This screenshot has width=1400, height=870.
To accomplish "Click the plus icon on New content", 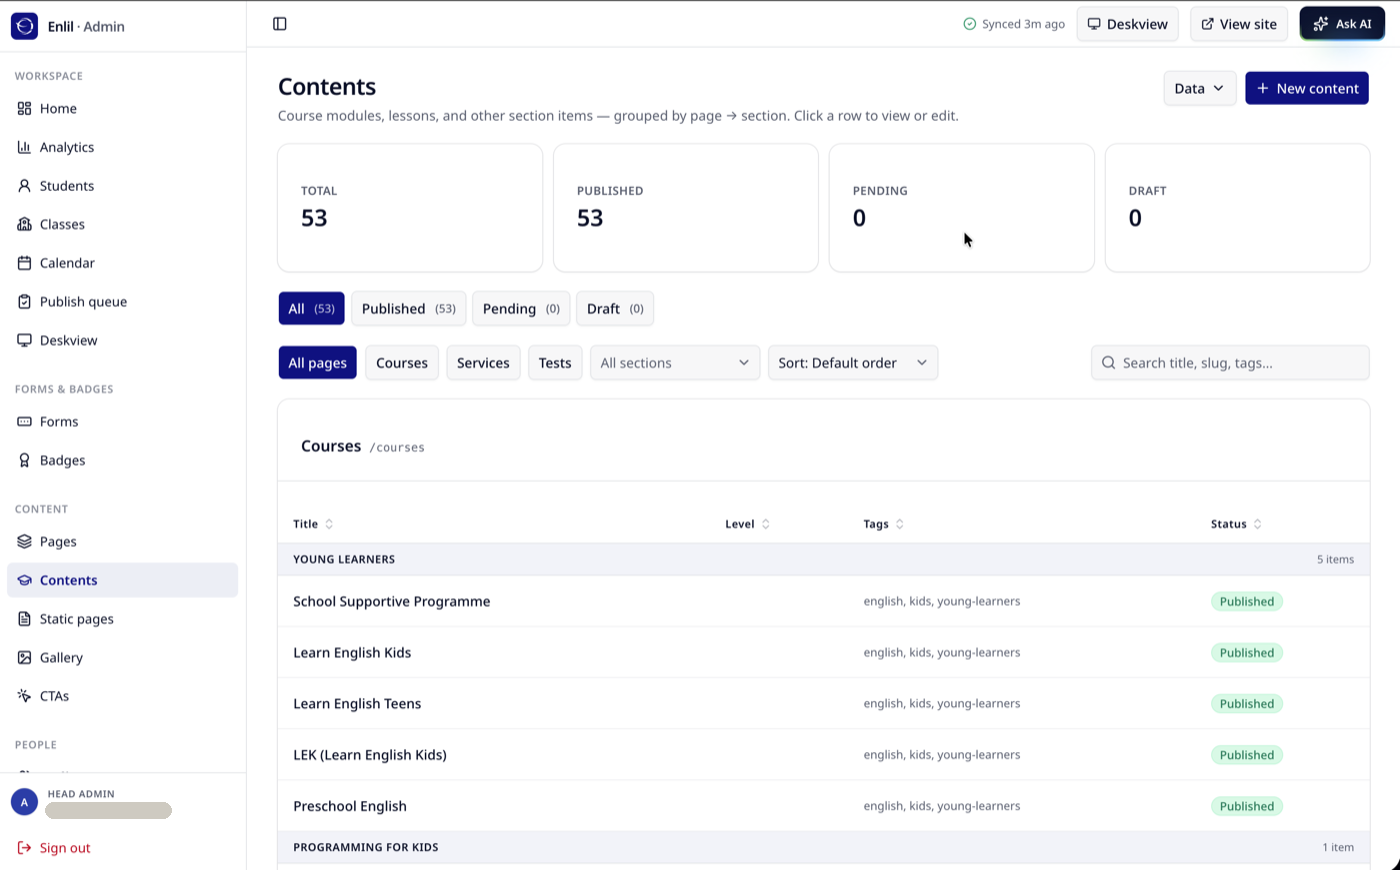I will tap(1263, 88).
